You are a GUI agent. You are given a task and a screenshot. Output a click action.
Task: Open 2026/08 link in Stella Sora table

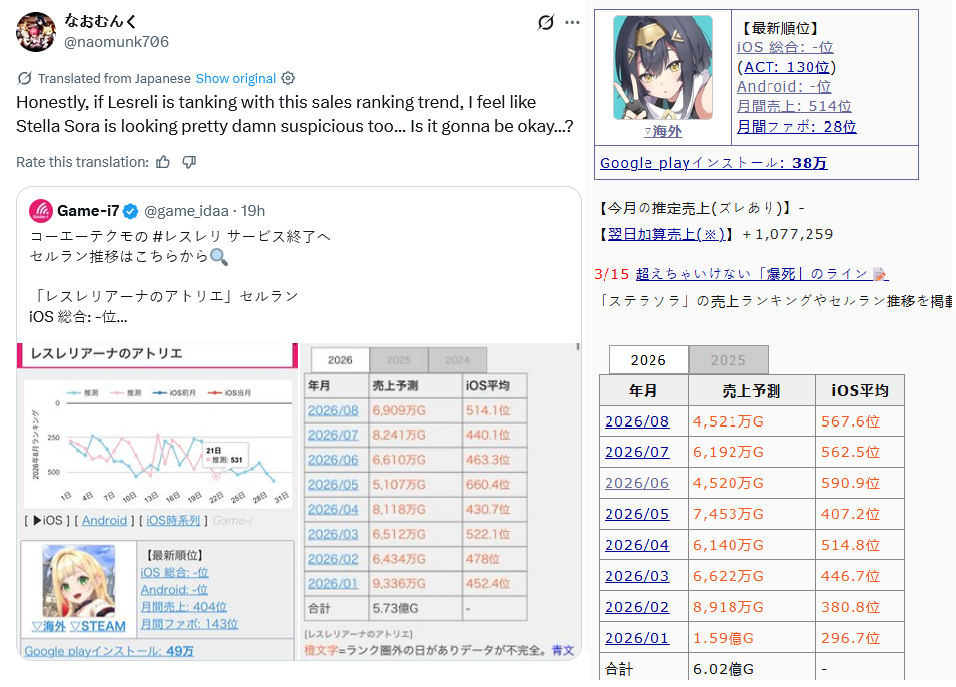637,421
